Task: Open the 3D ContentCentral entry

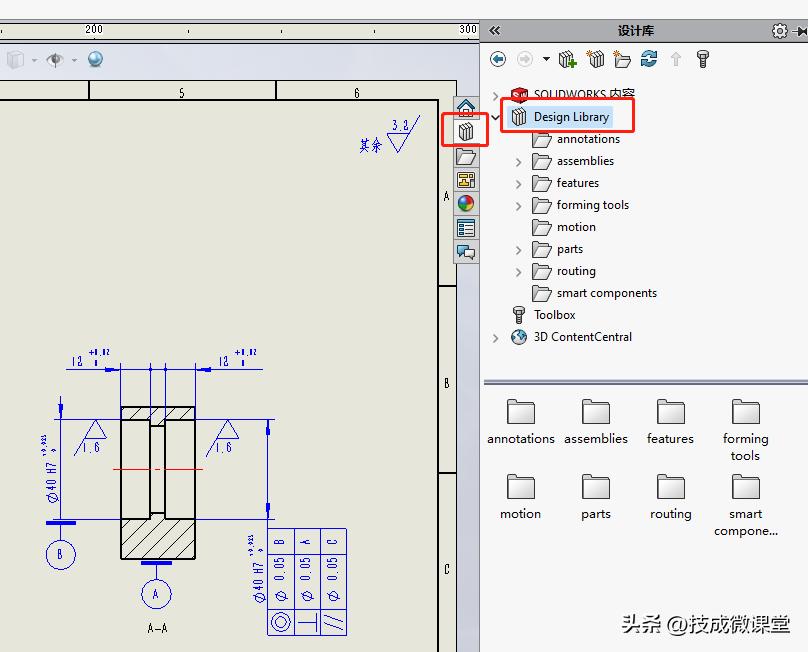Action: coord(581,337)
